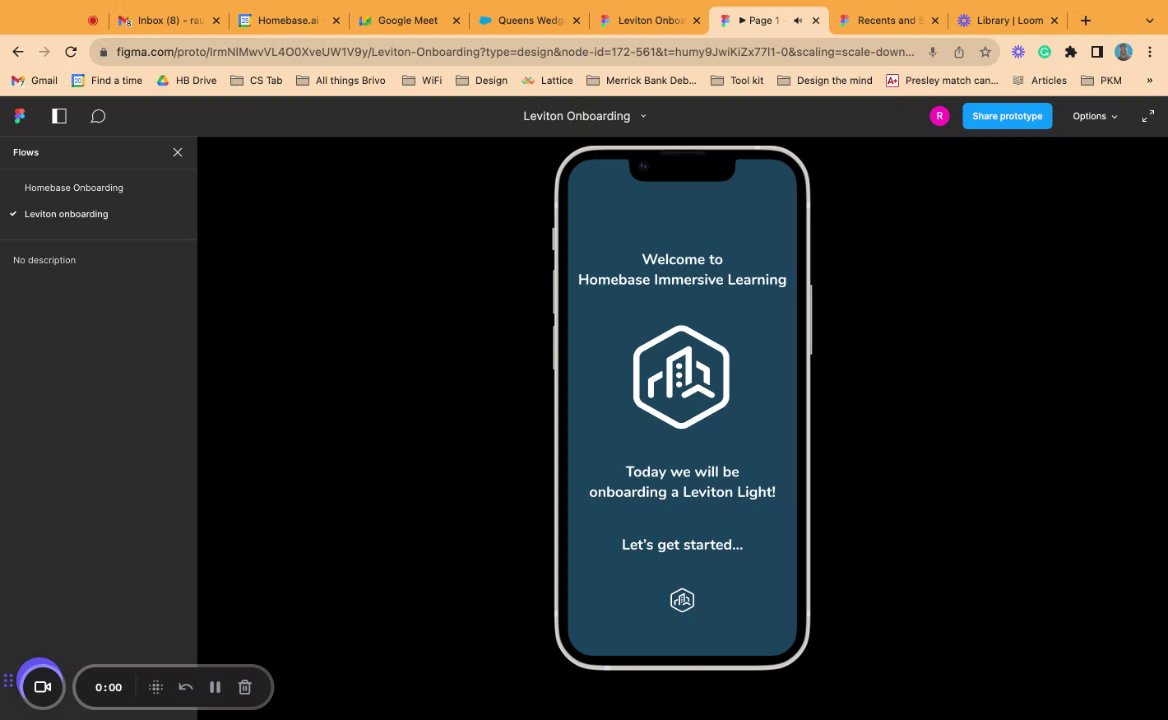Mute the Page 1 tab via speaker icon

coord(798,20)
